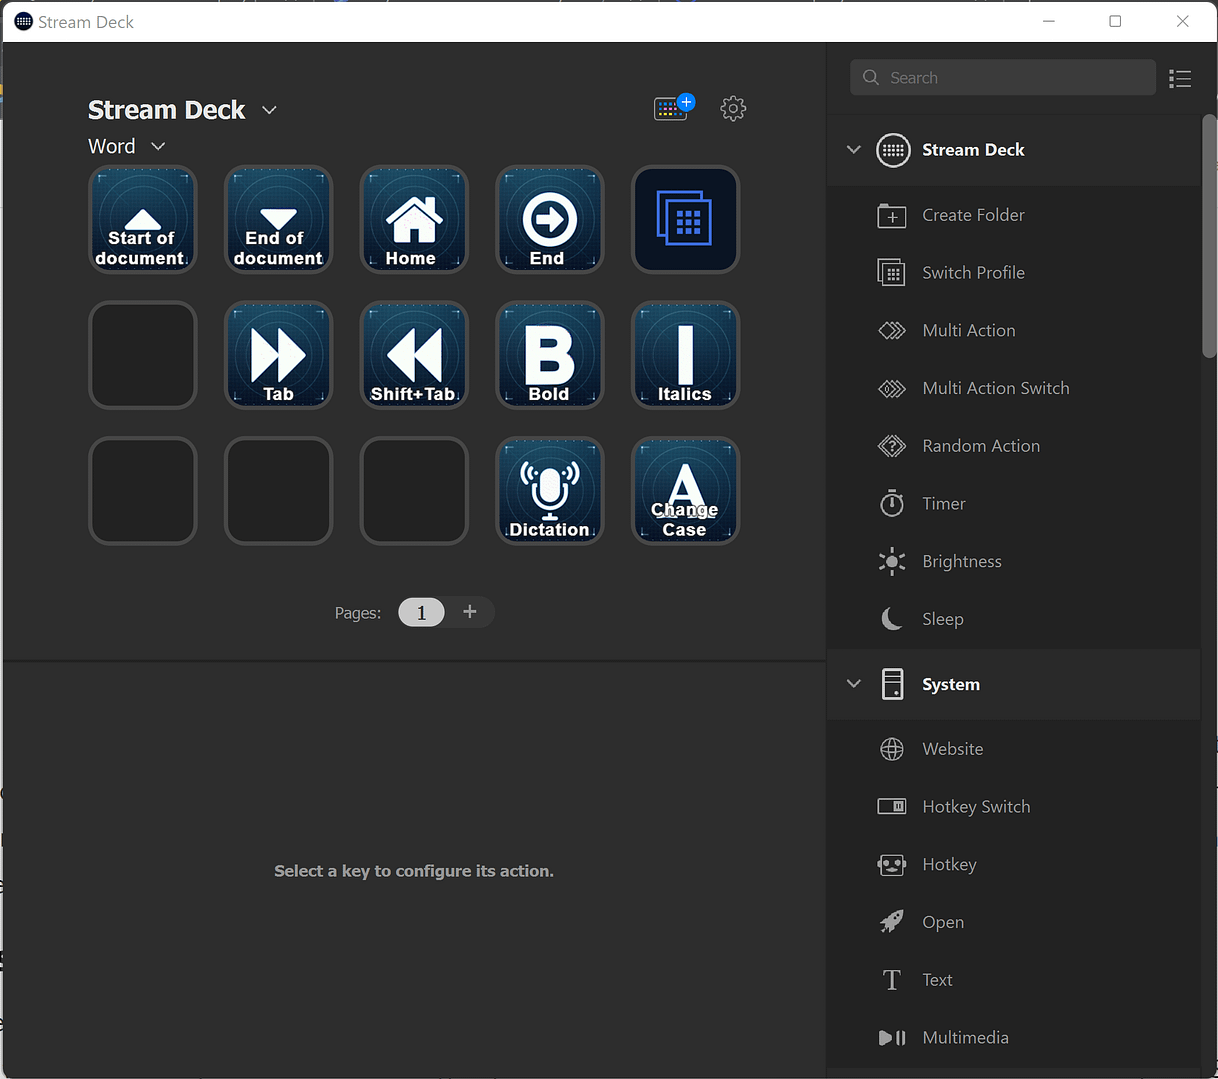Select the End of document key
This screenshot has height=1079, width=1218.
point(278,220)
